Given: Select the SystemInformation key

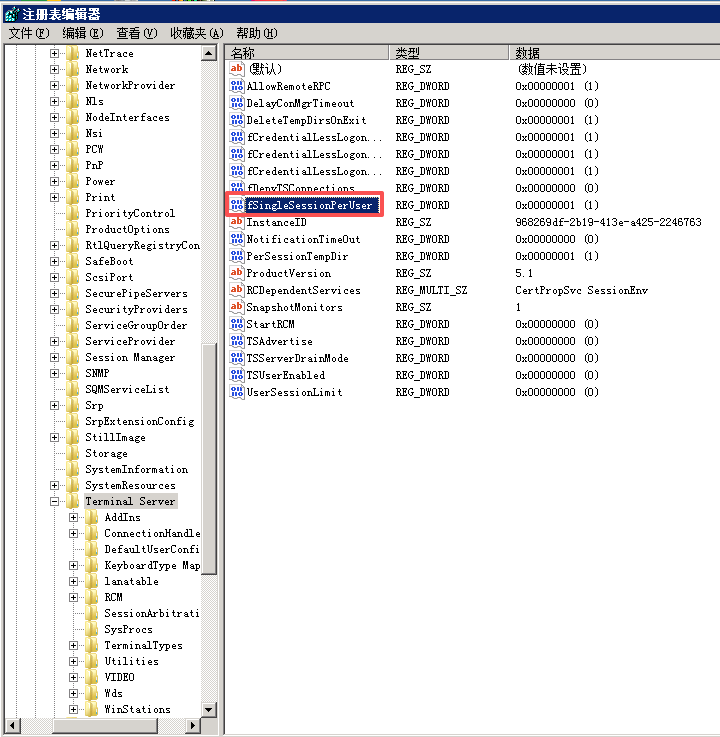Looking at the screenshot, I should pos(136,469).
